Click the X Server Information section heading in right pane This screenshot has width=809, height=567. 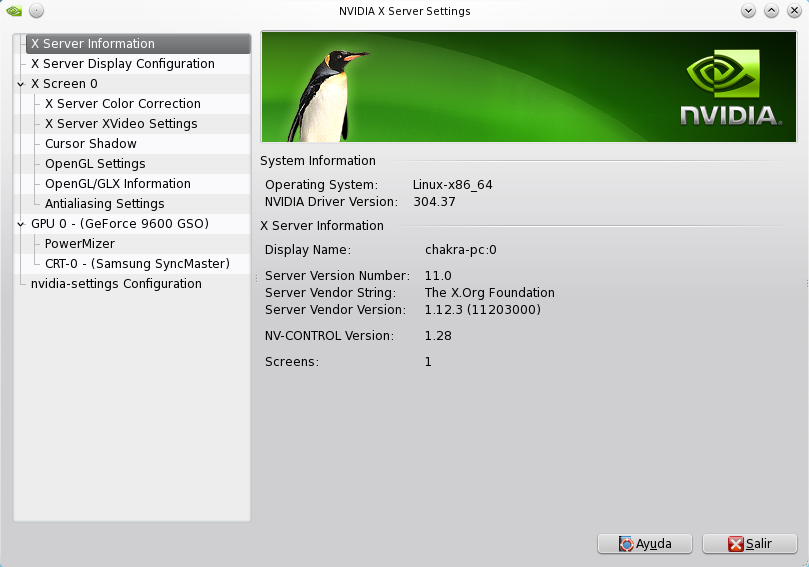coord(322,226)
